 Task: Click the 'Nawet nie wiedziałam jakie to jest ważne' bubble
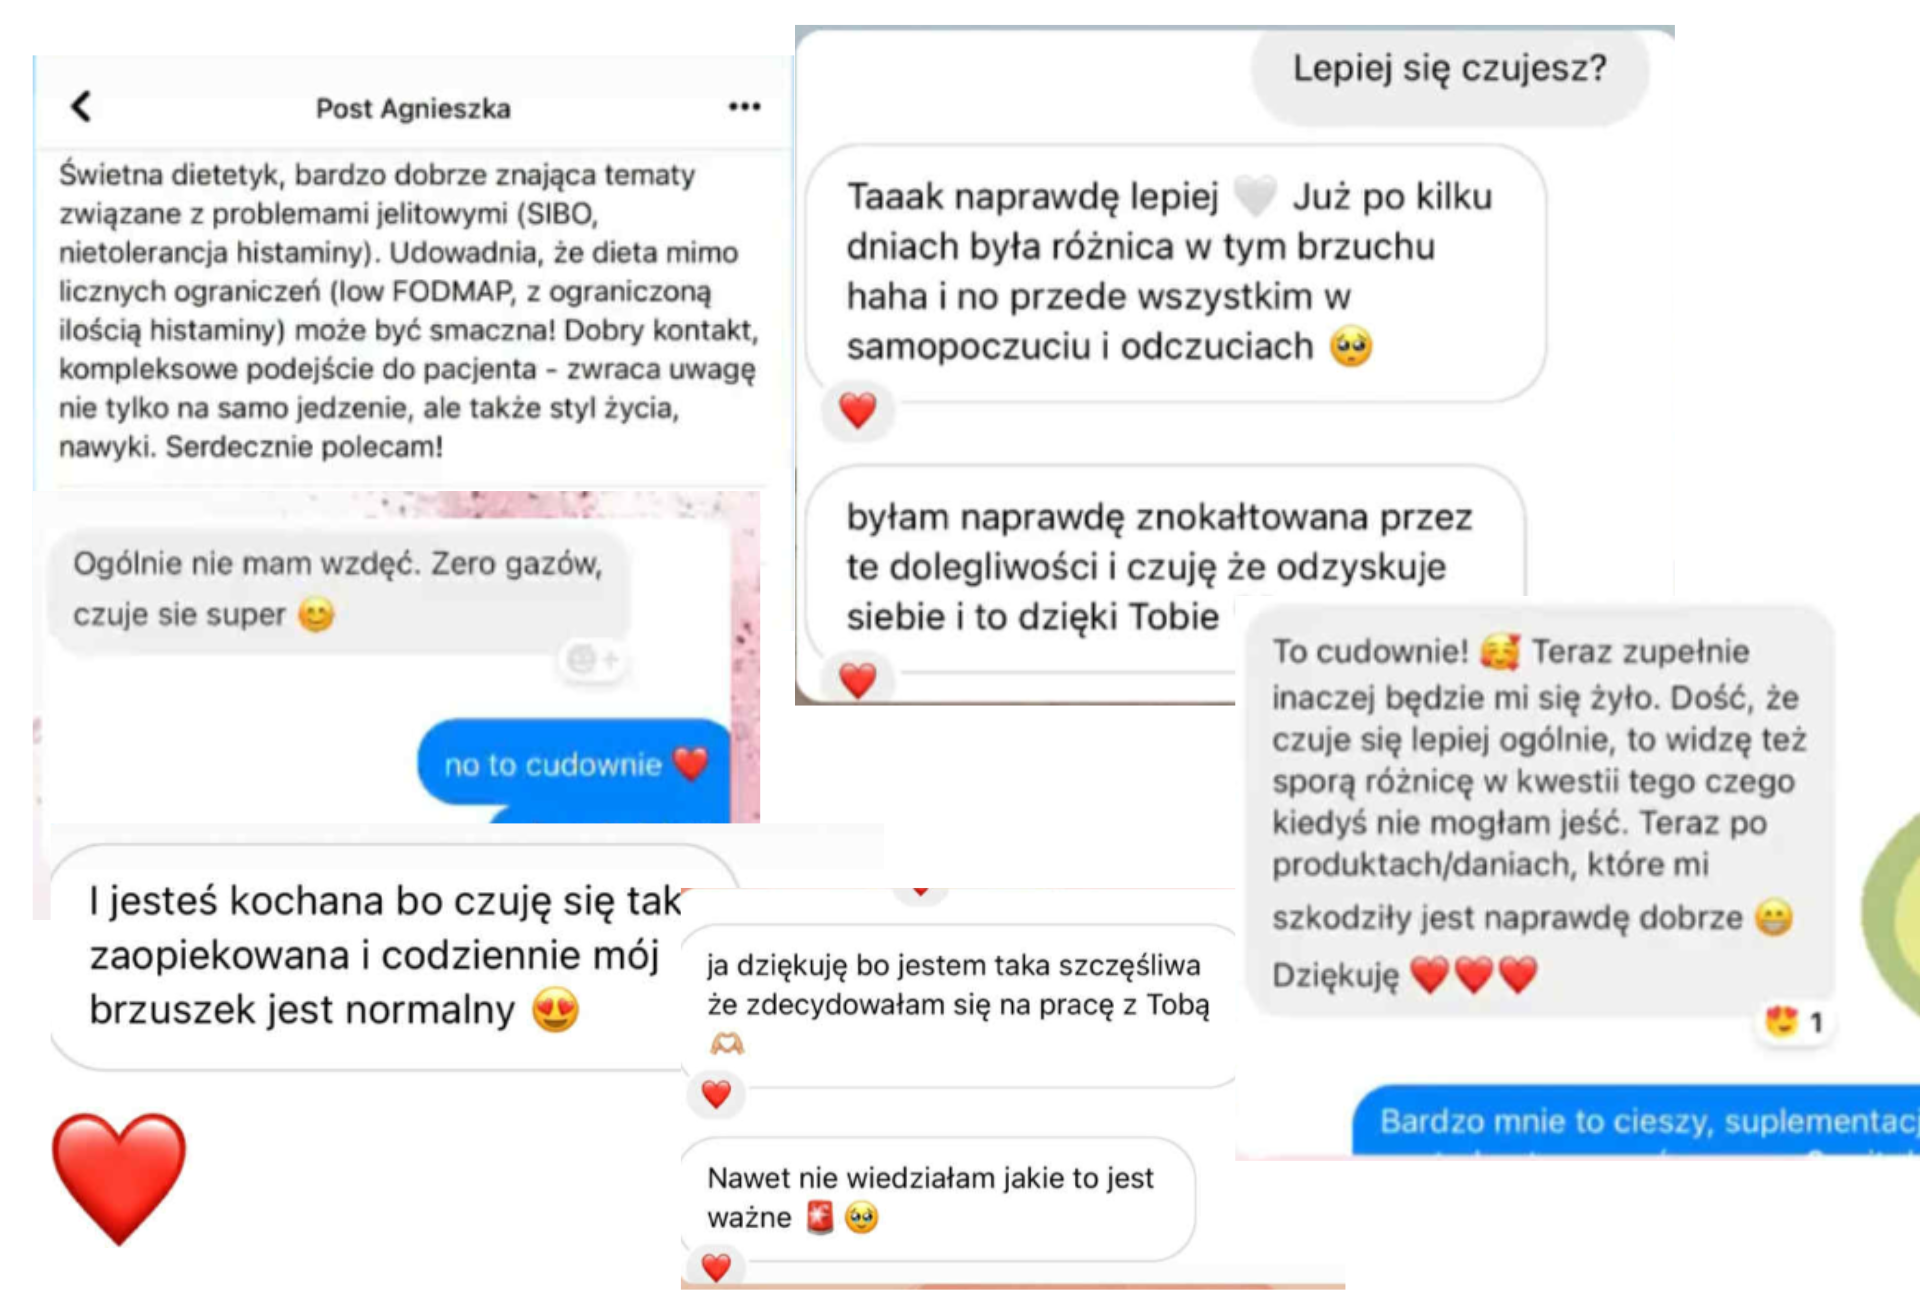coord(938,1198)
